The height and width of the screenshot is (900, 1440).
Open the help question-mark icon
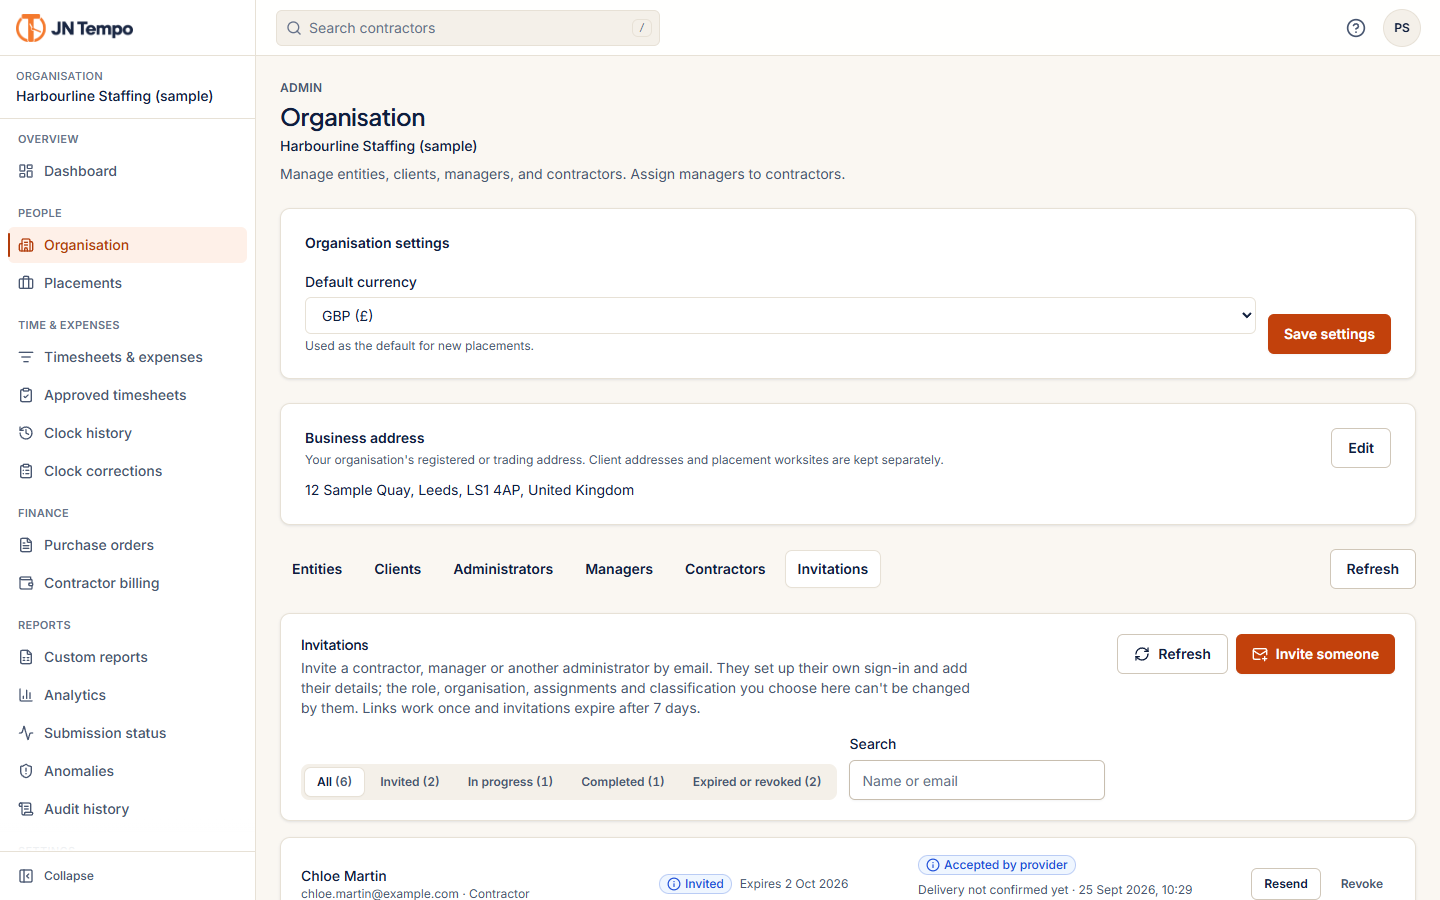[1356, 28]
